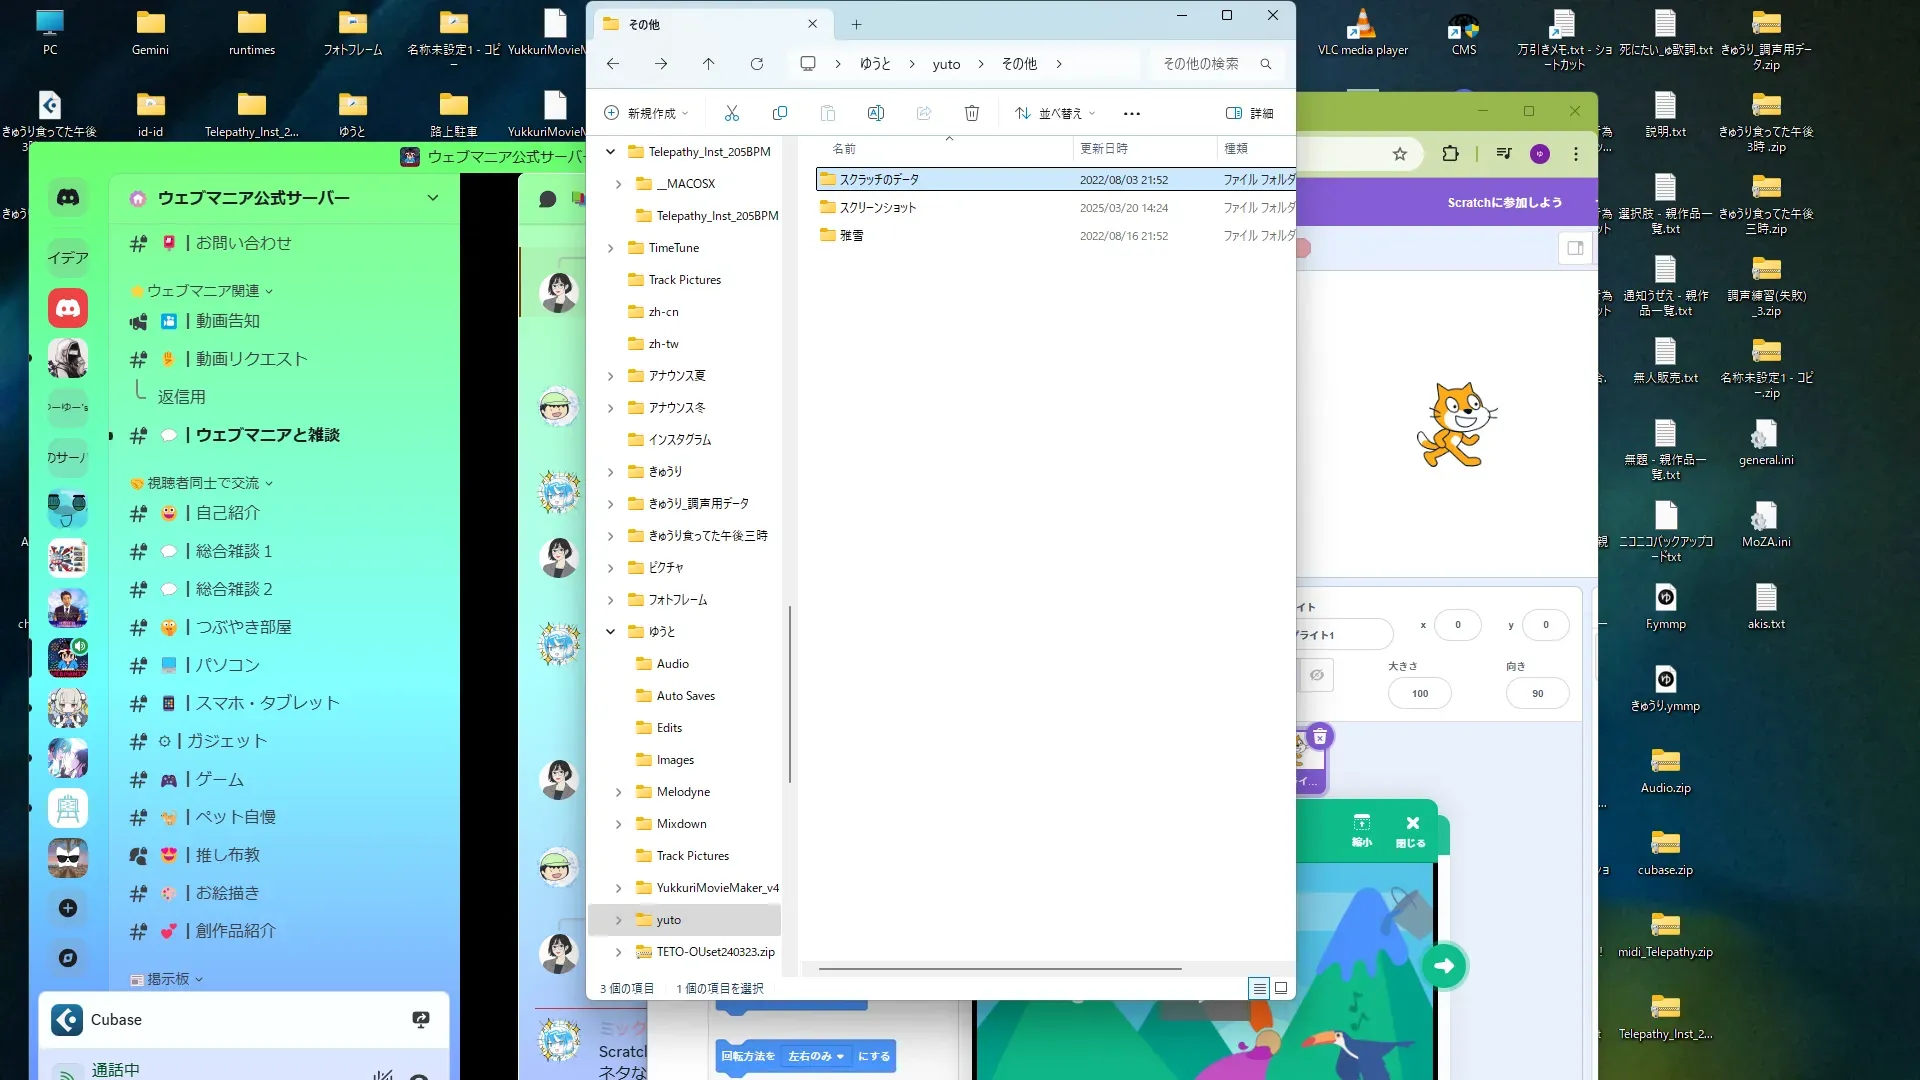Viewport: 1920px width, 1080px height.
Task: Click yuto in the address breadcrumb
Action: 946,64
